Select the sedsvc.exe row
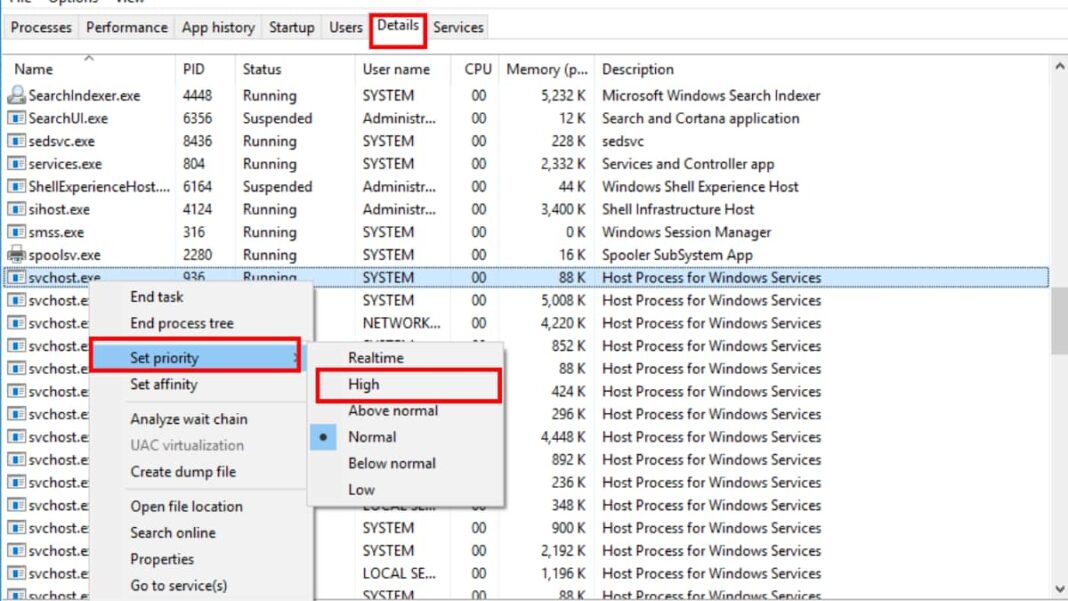The width and height of the screenshot is (1068, 601). pos(300,141)
